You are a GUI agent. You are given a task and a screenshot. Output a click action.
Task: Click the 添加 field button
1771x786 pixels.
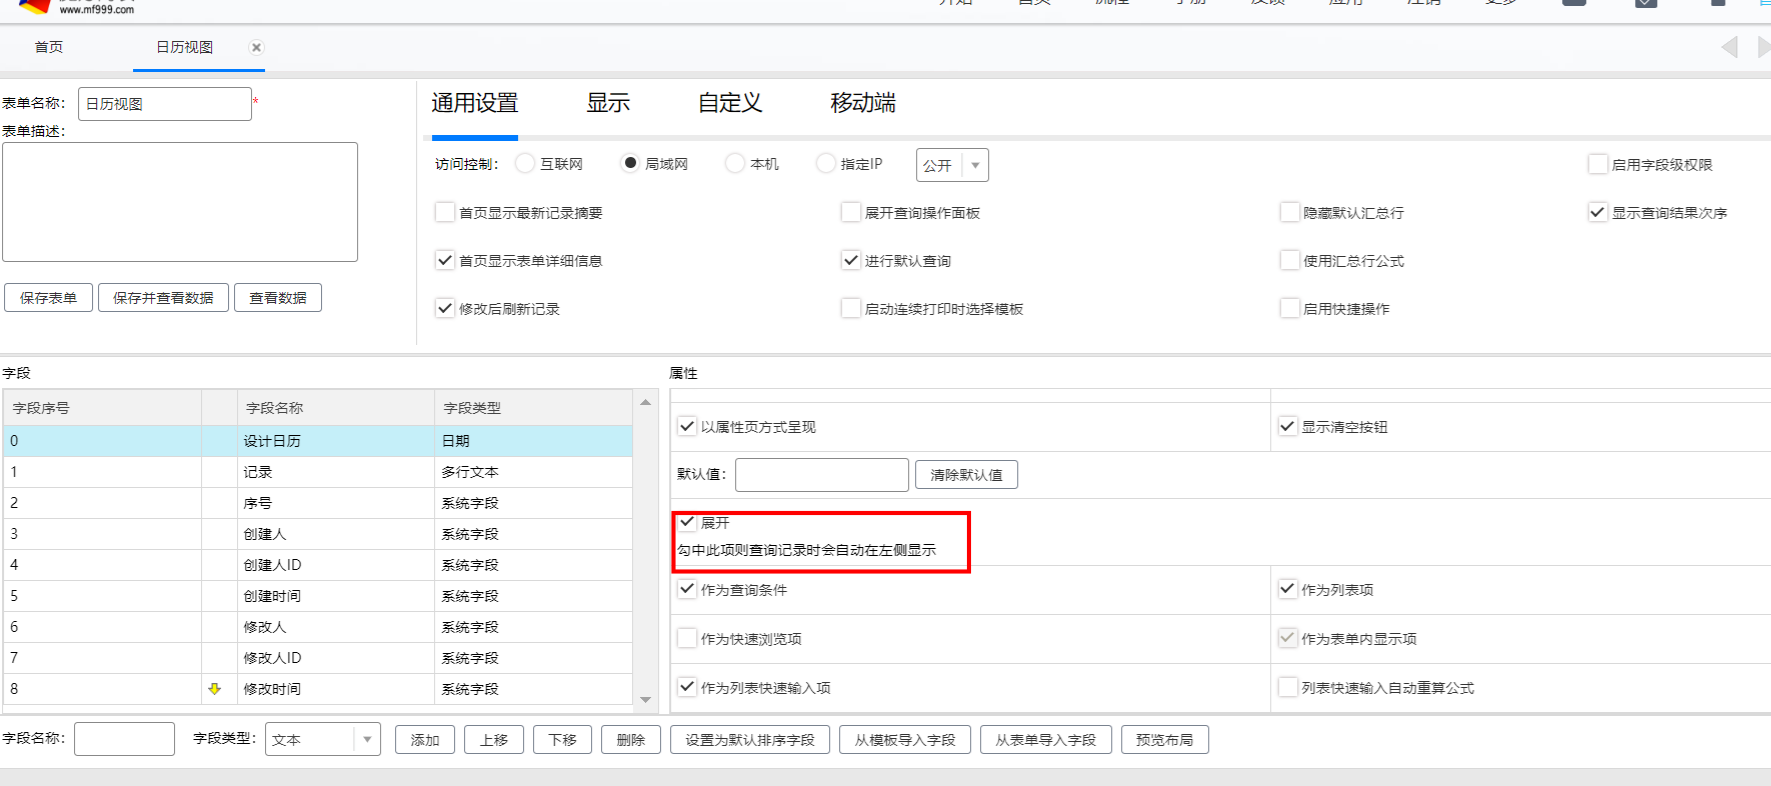(425, 740)
